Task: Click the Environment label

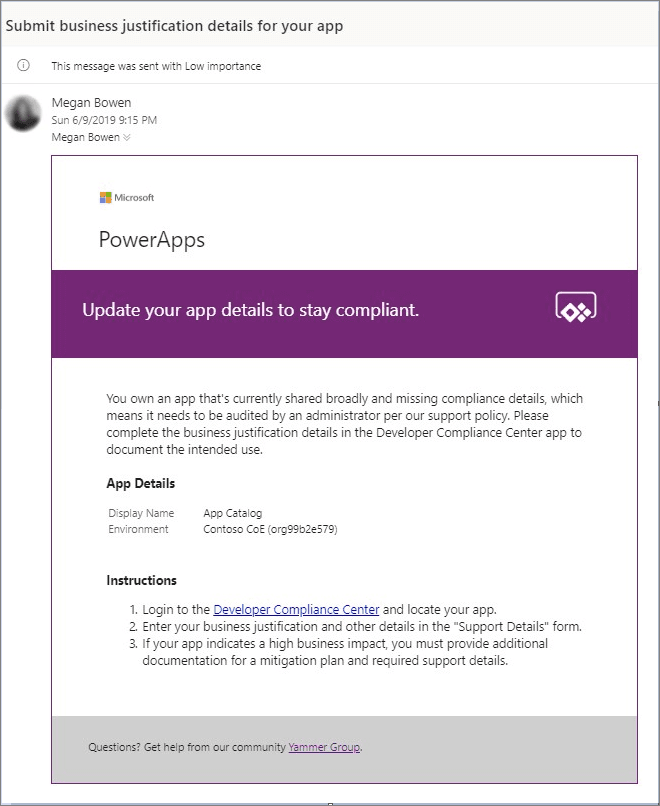Action: coord(138,529)
